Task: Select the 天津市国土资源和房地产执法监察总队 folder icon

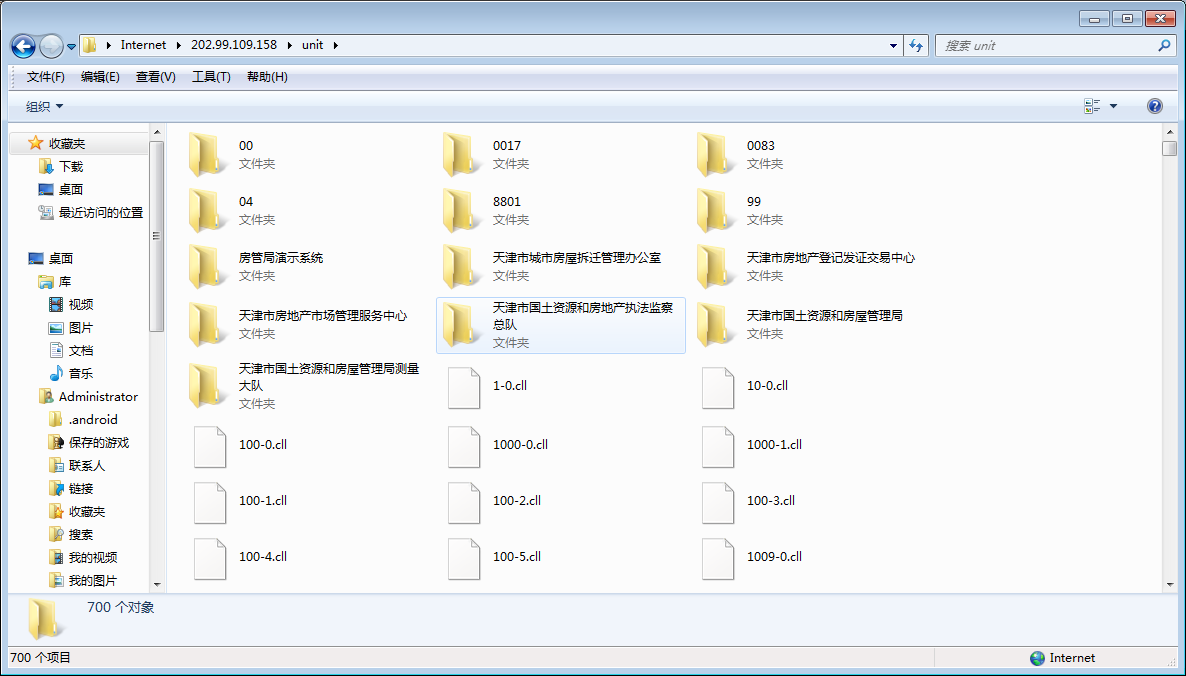Action: (462, 325)
